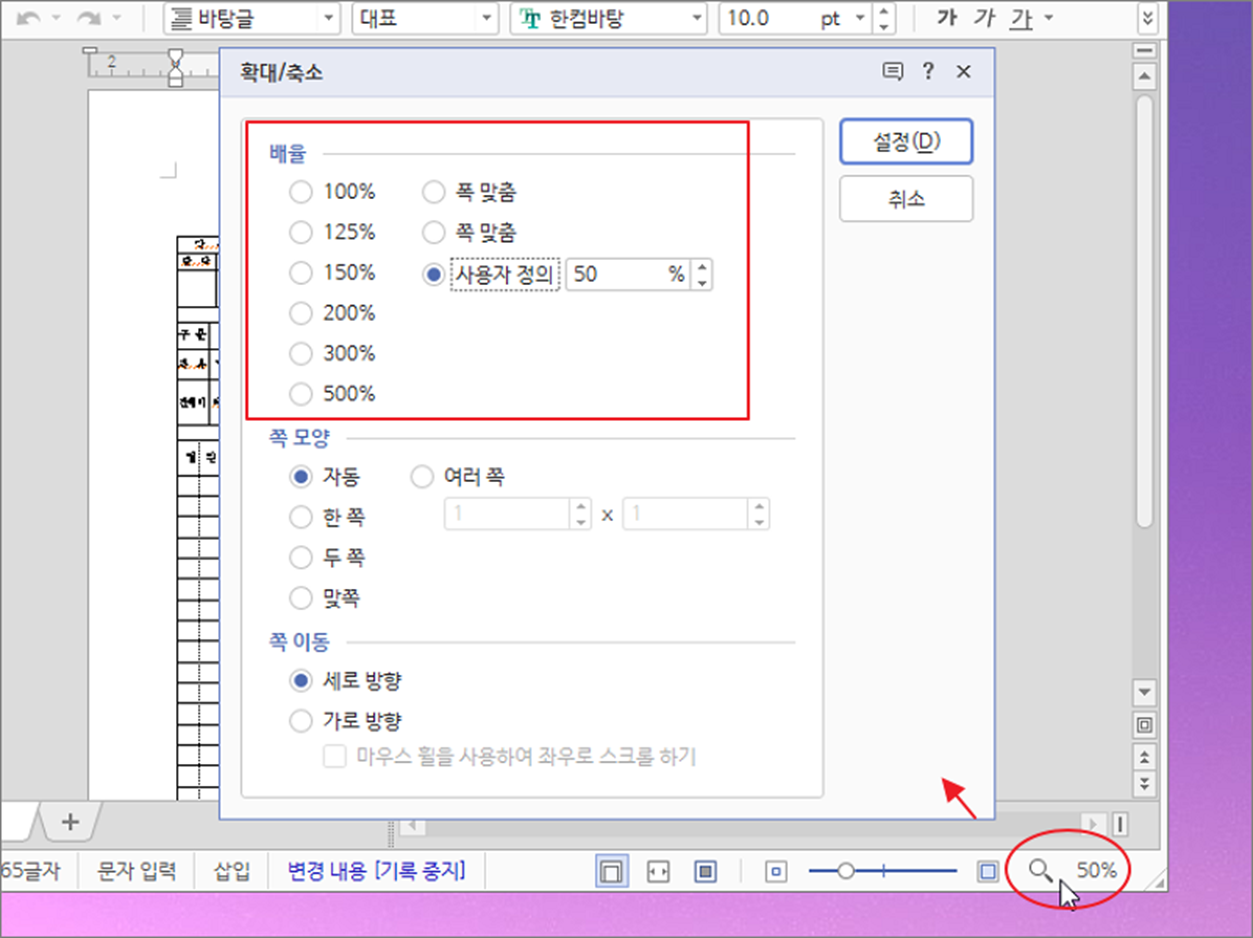Select the 쪽 맞춤 radio in the dialog

tap(433, 232)
